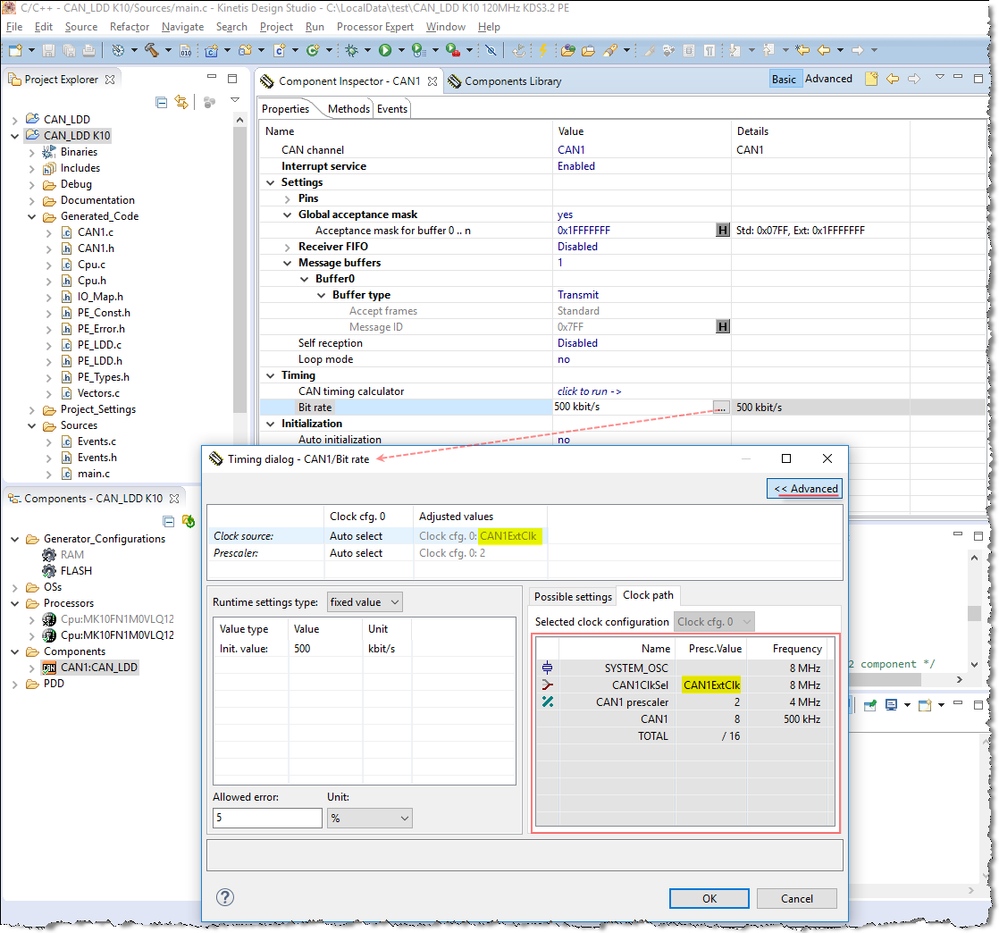Image resolution: width=999 pixels, height=933 pixels.
Task: Click Collapse All icon in Project Explorer
Action: tap(162, 102)
